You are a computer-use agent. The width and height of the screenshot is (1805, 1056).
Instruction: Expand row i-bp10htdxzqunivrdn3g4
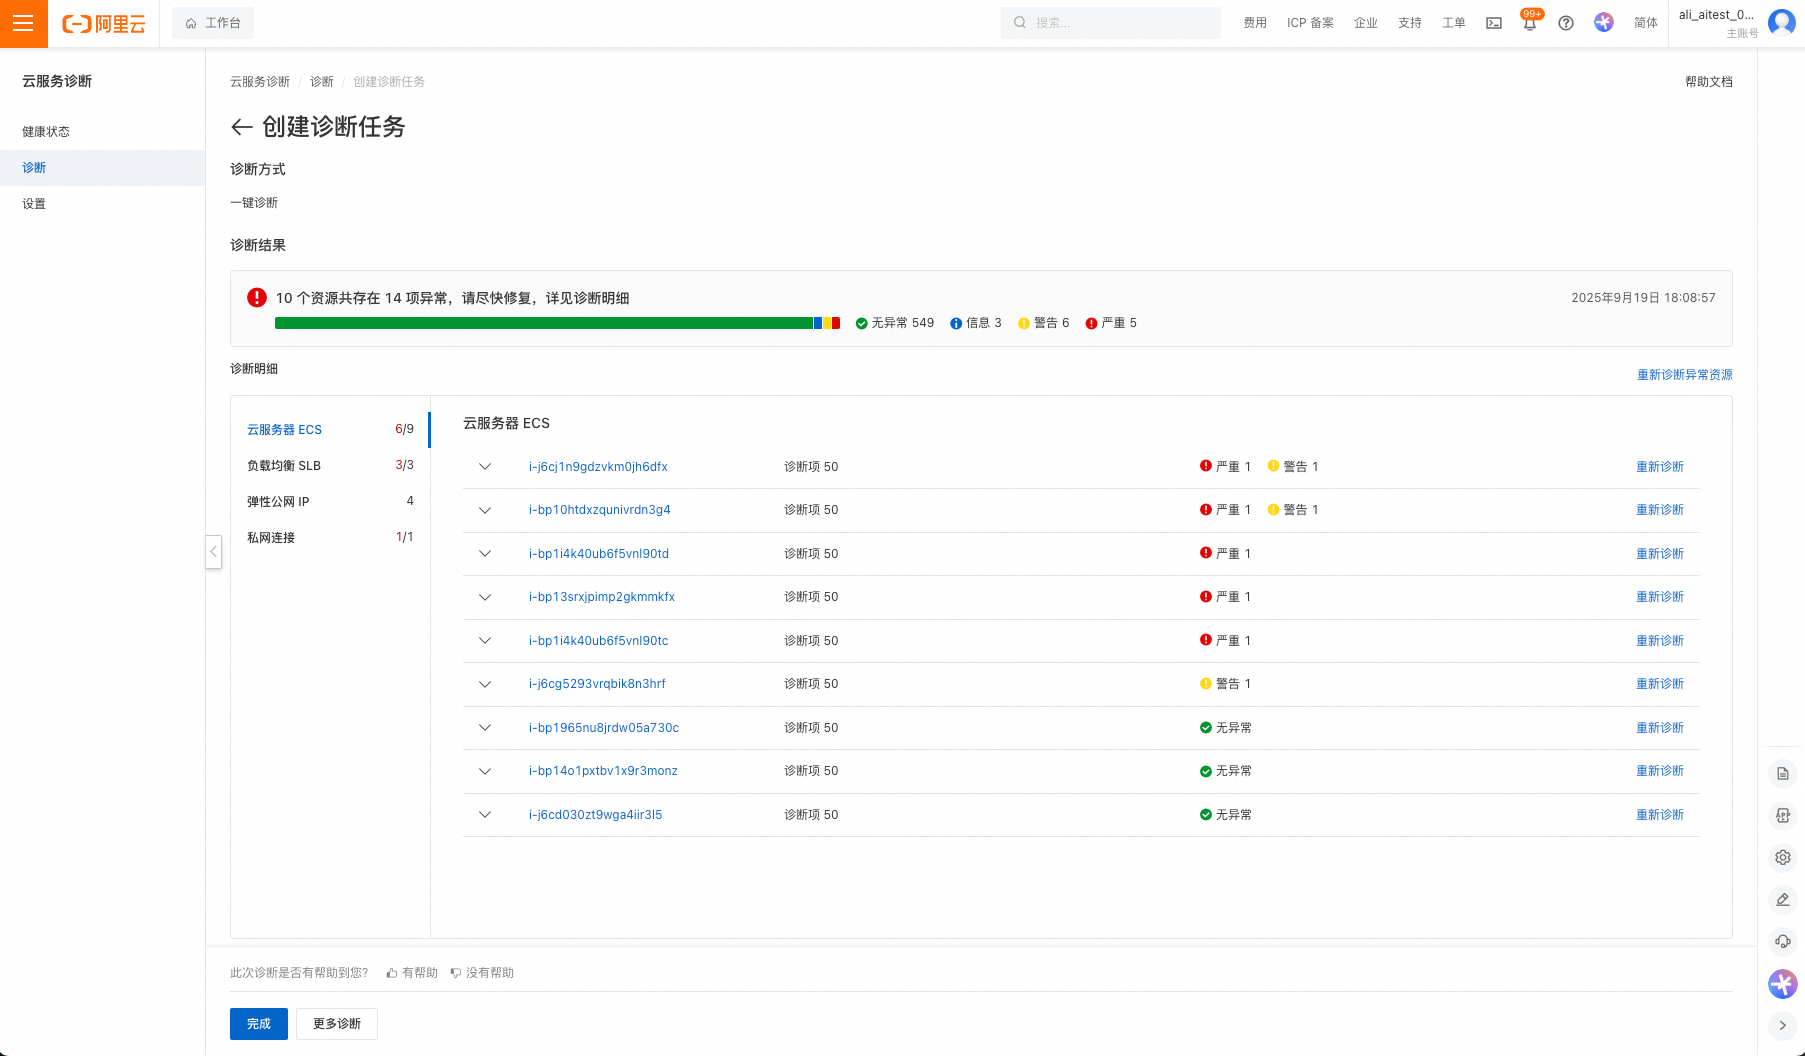(x=485, y=510)
